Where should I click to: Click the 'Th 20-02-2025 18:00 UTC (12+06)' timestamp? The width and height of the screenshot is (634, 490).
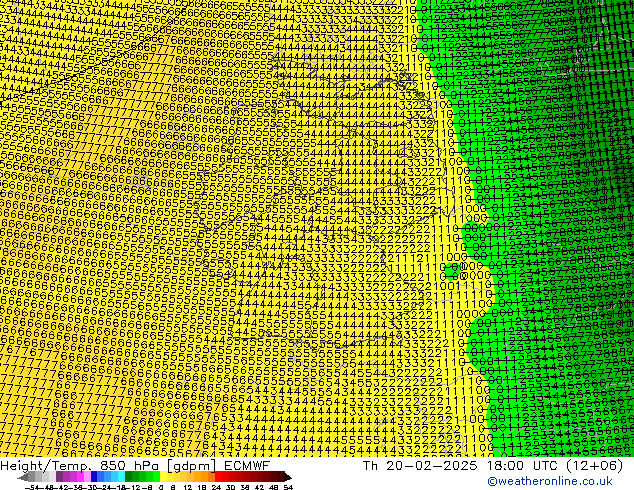click(493, 465)
